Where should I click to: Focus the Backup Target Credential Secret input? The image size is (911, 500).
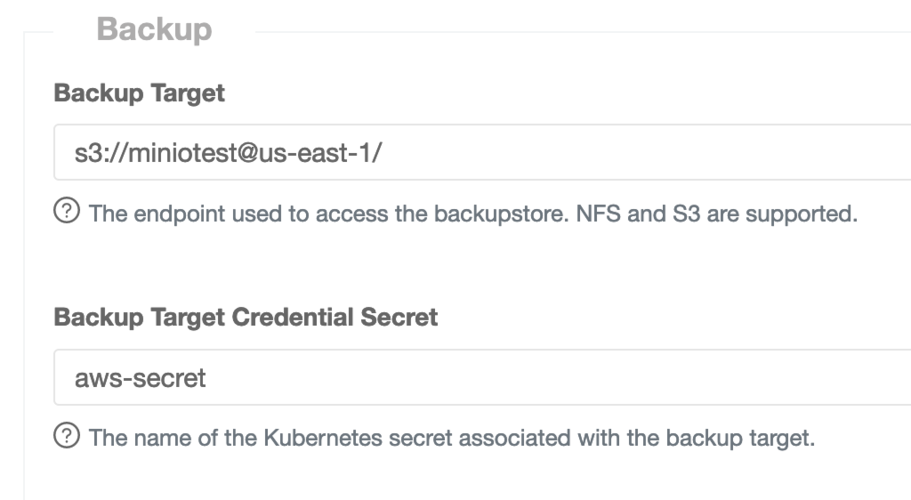tap(482, 377)
